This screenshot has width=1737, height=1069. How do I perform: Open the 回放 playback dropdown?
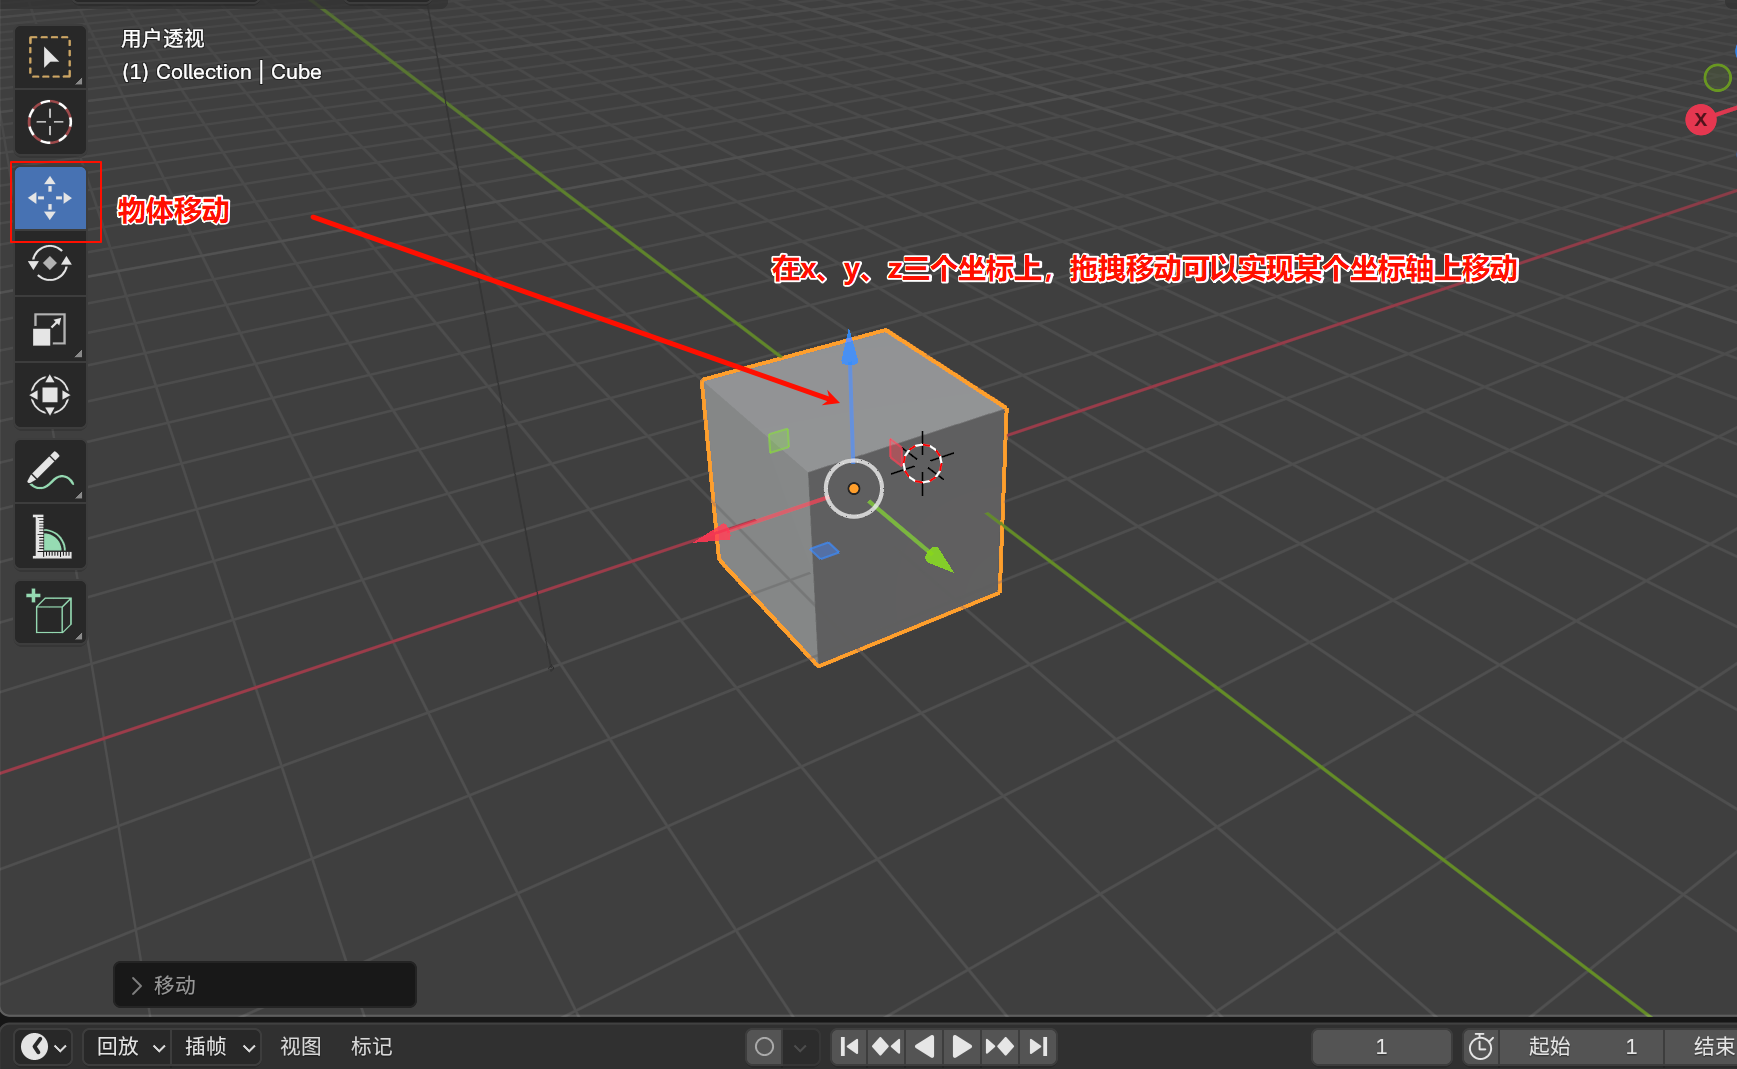[129, 1047]
